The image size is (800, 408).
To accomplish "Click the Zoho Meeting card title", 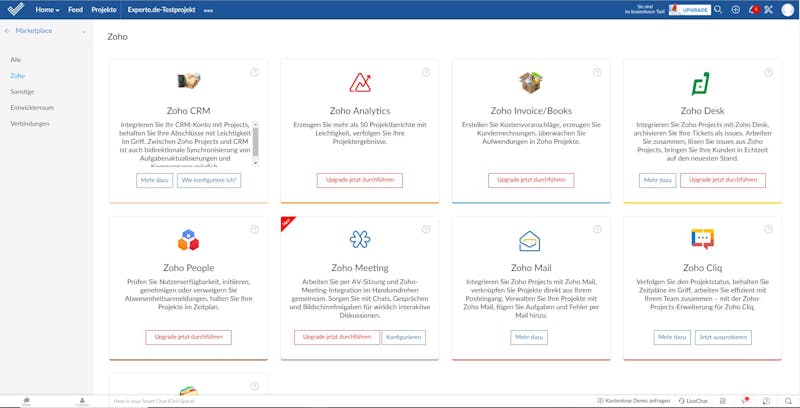I will 360,268.
